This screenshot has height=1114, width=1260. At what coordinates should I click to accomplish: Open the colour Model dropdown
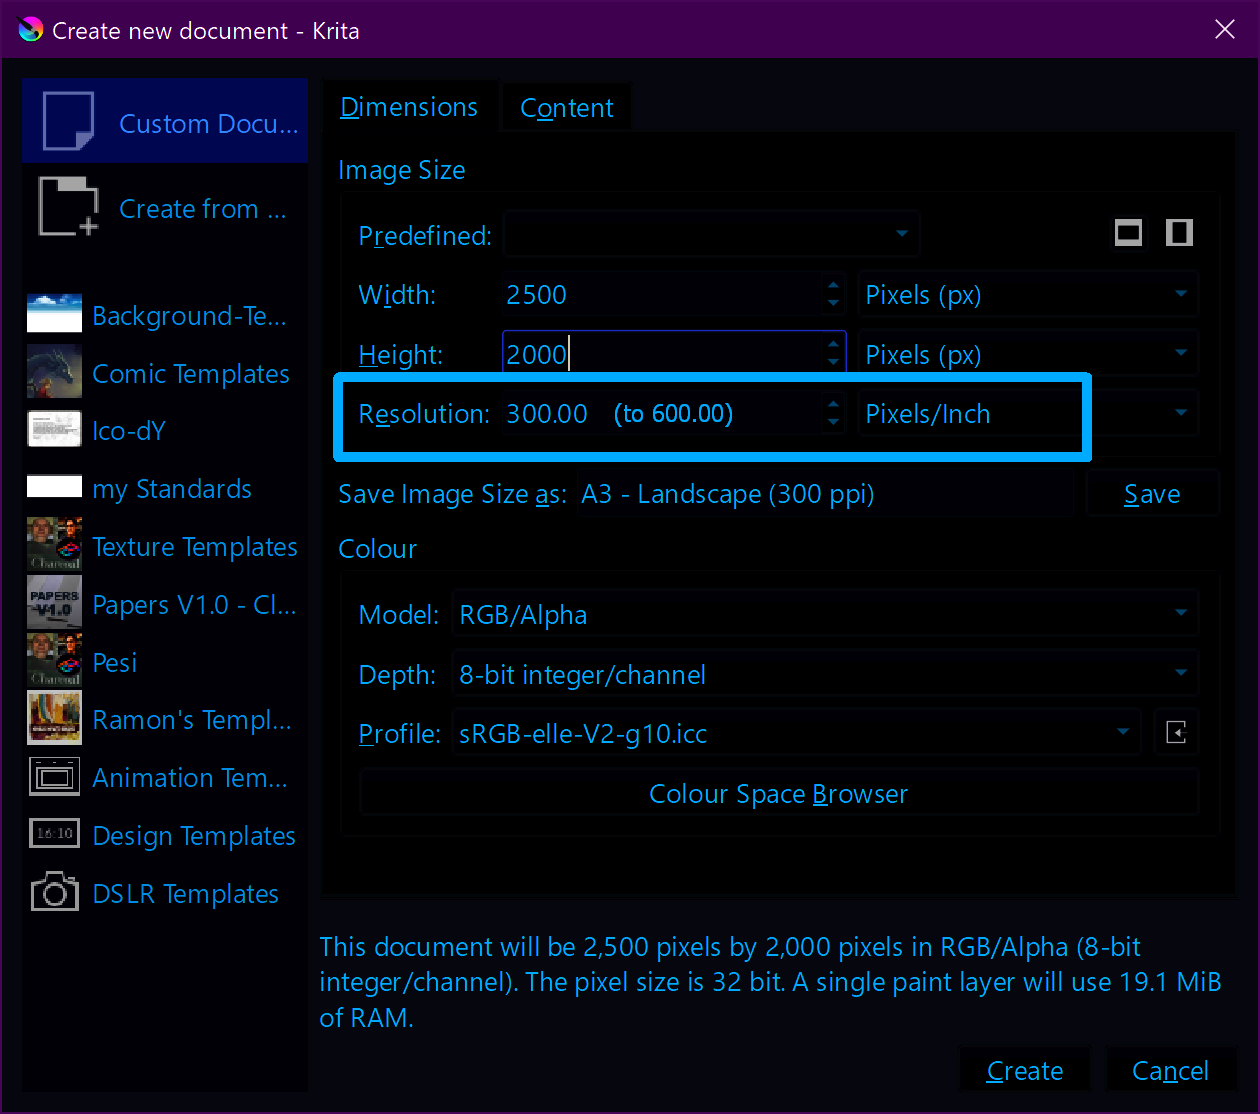(823, 614)
